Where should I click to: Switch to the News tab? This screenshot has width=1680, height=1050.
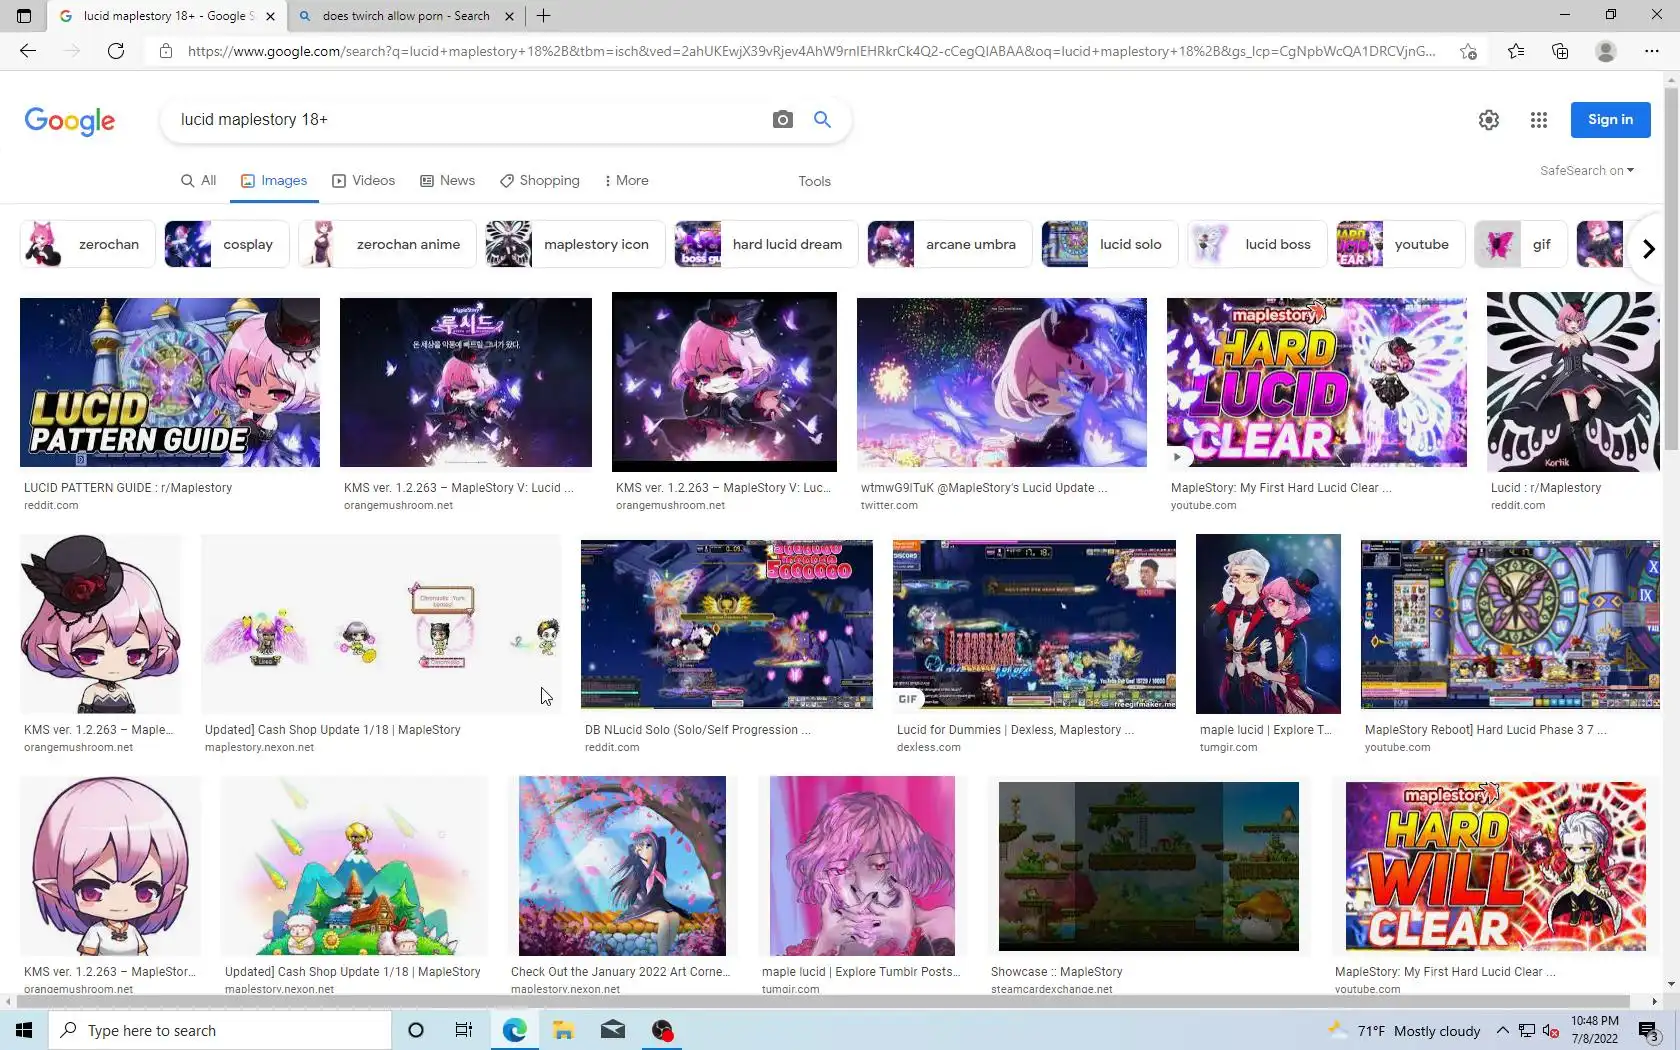pos(447,181)
